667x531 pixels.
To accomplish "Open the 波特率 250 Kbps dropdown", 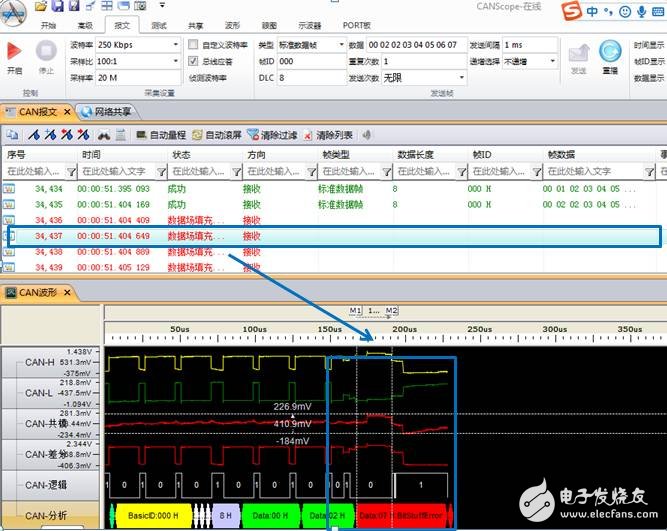I will [x=175, y=45].
